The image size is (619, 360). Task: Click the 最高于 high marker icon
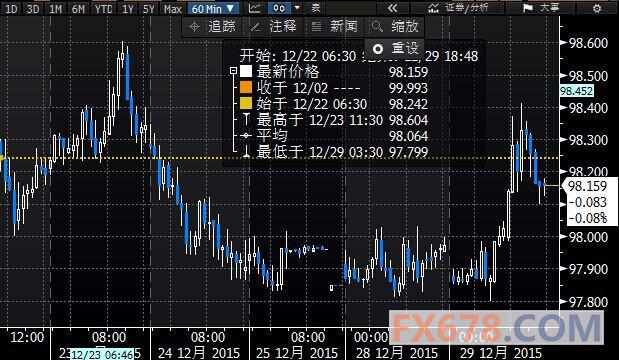pos(246,119)
